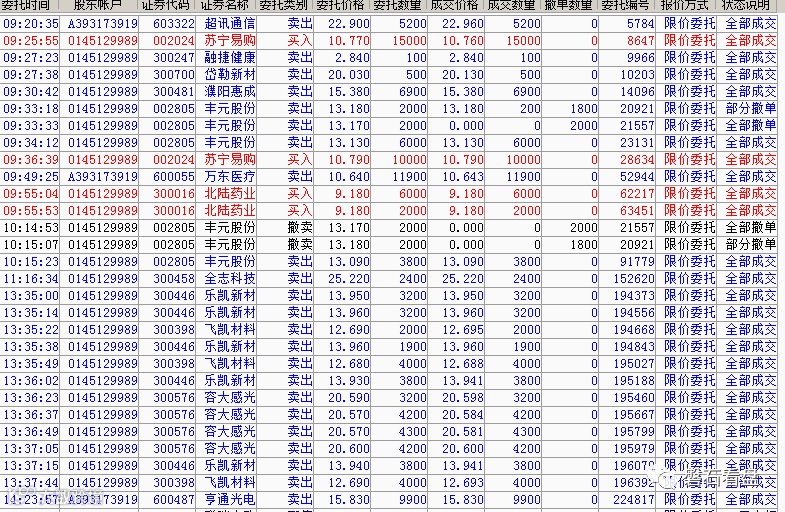Select stock name 濮阳惠成

230,92
